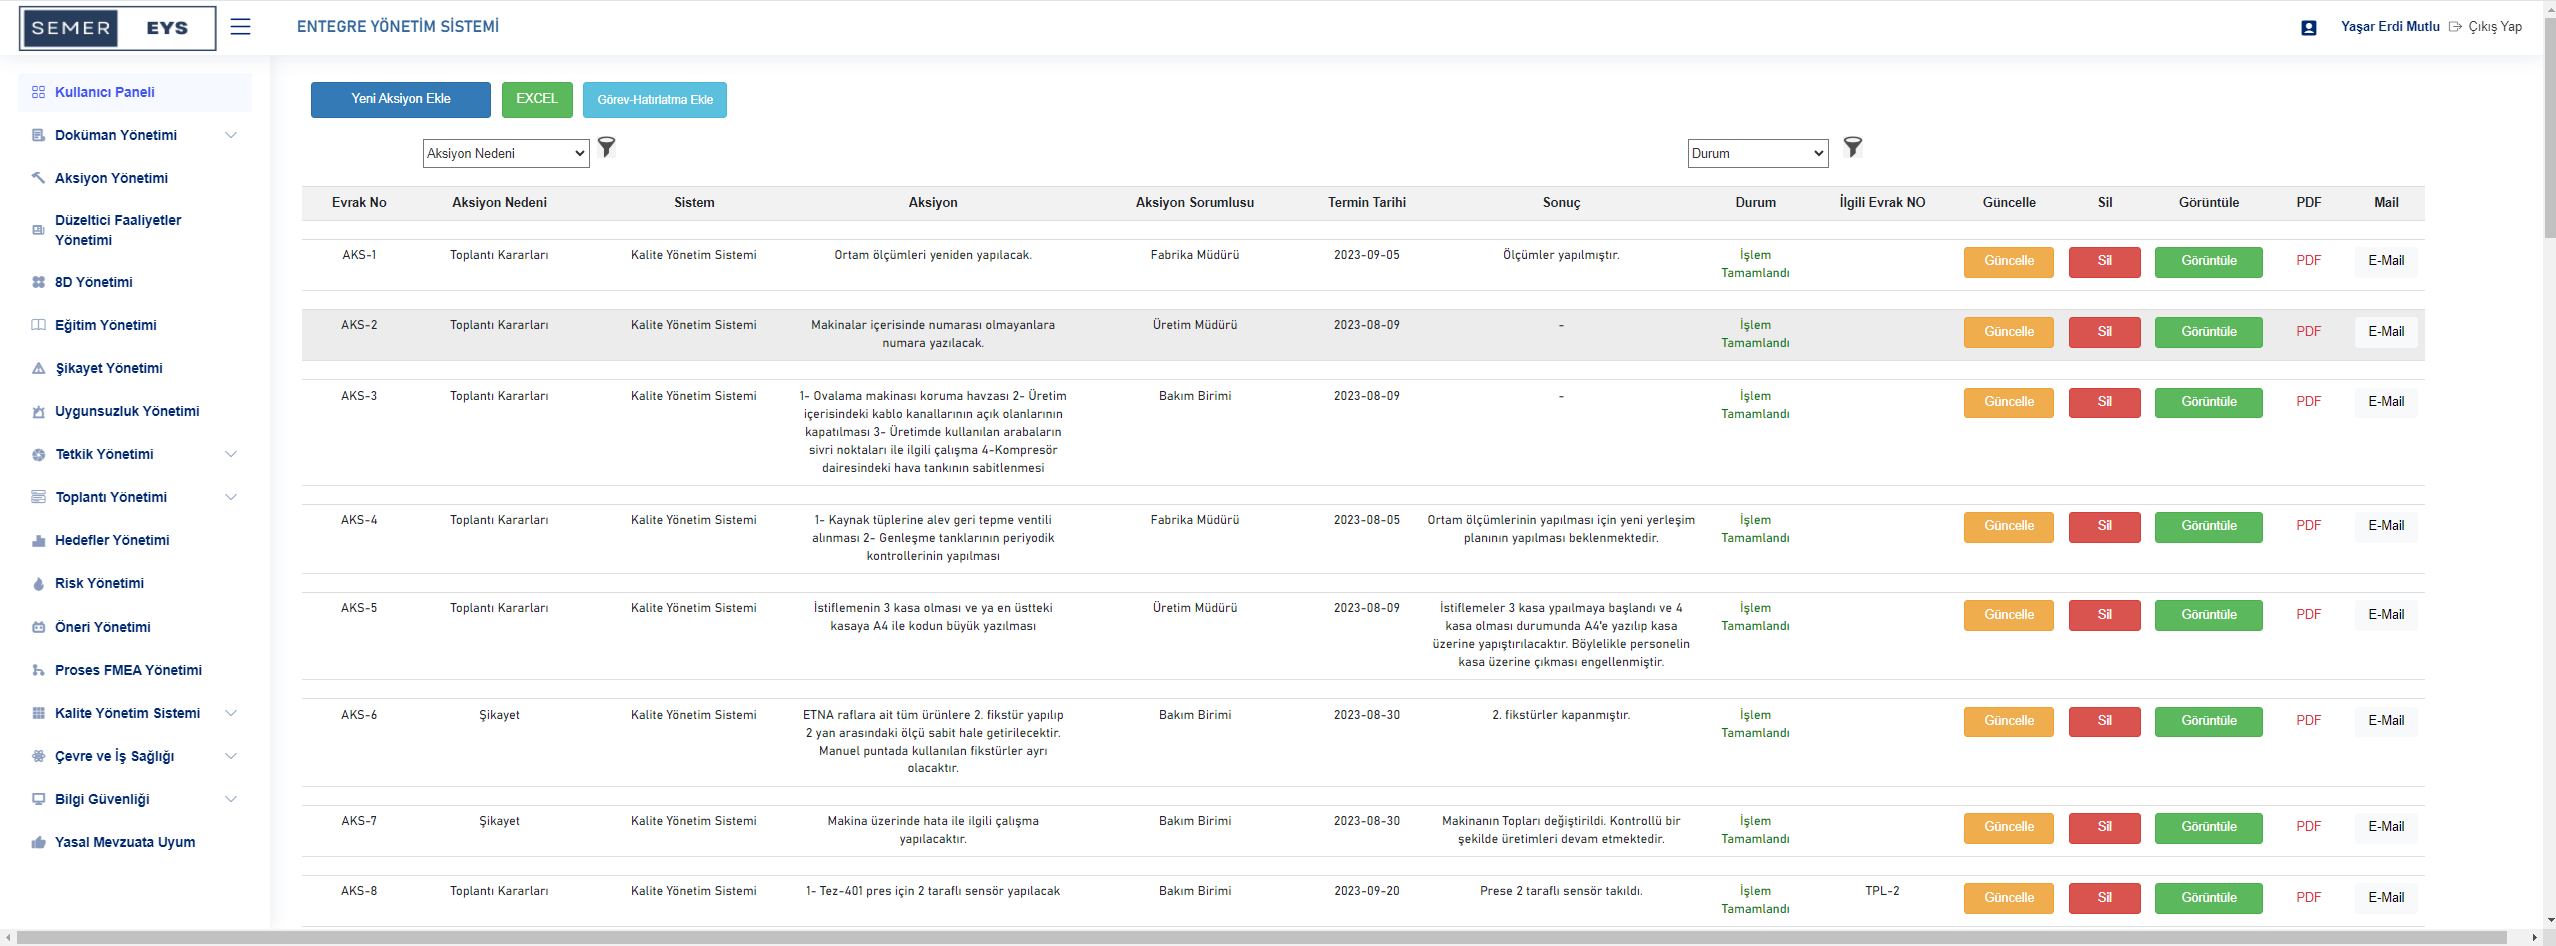Select Şikayet Yönetimi from sidebar

[x=108, y=368]
